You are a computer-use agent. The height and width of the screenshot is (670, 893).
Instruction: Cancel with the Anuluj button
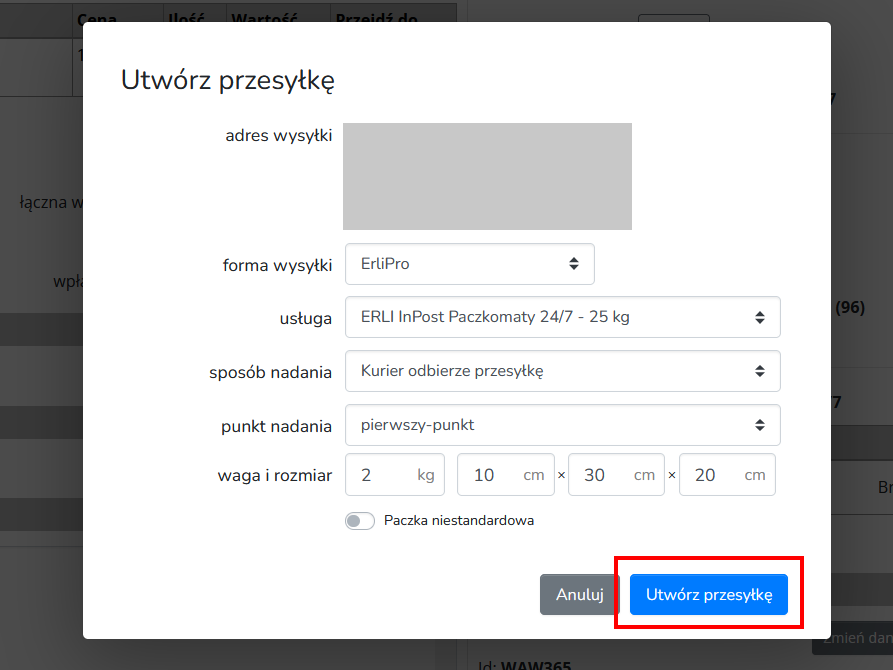pyautogui.click(x=579, y=594)
